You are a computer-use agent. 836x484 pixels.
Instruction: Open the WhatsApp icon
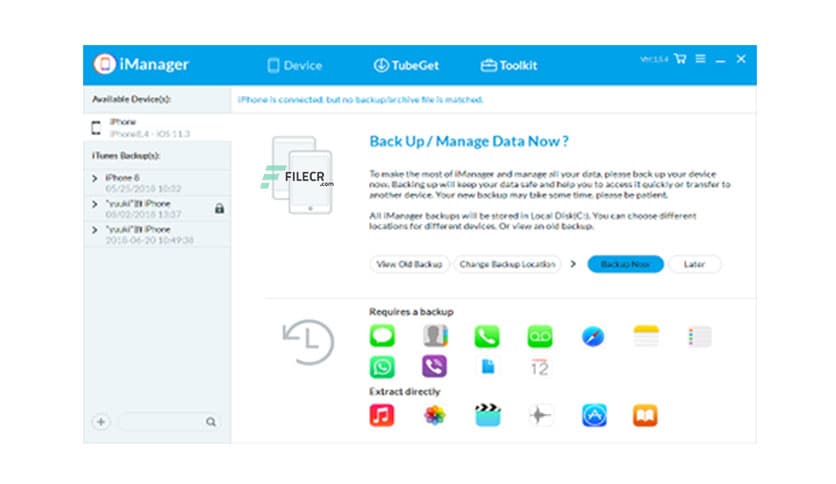pyautogui.click(x=382, y=367)
